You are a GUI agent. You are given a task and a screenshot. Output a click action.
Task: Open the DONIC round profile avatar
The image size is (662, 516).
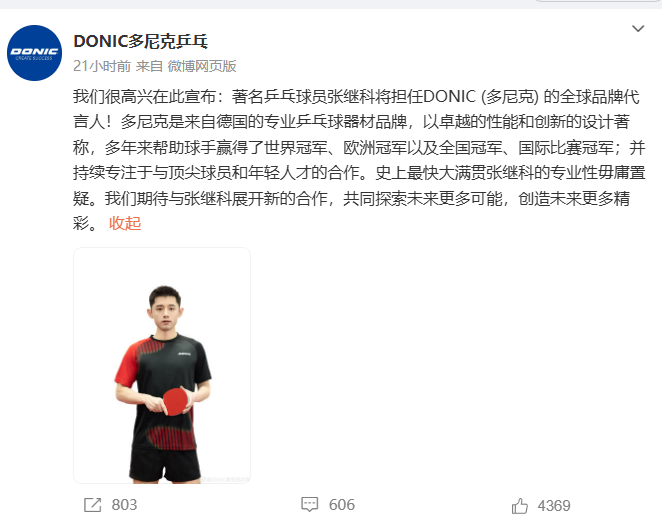(x=35, y=53)
